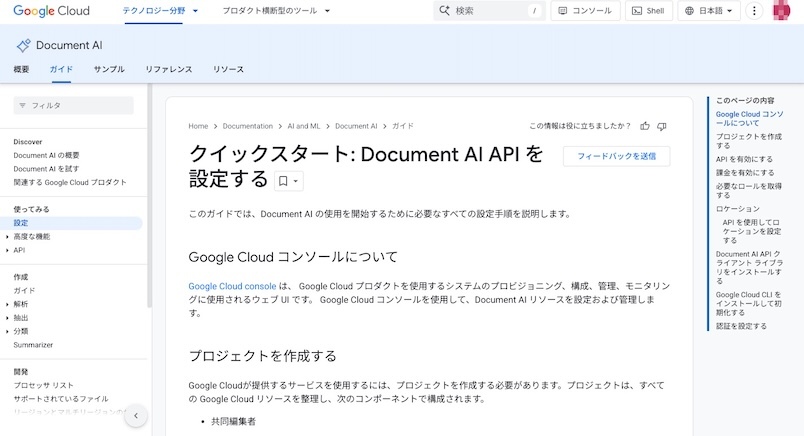Click the Document AI header title
This screenshot has width=804, height=436.
coord(69,46)
